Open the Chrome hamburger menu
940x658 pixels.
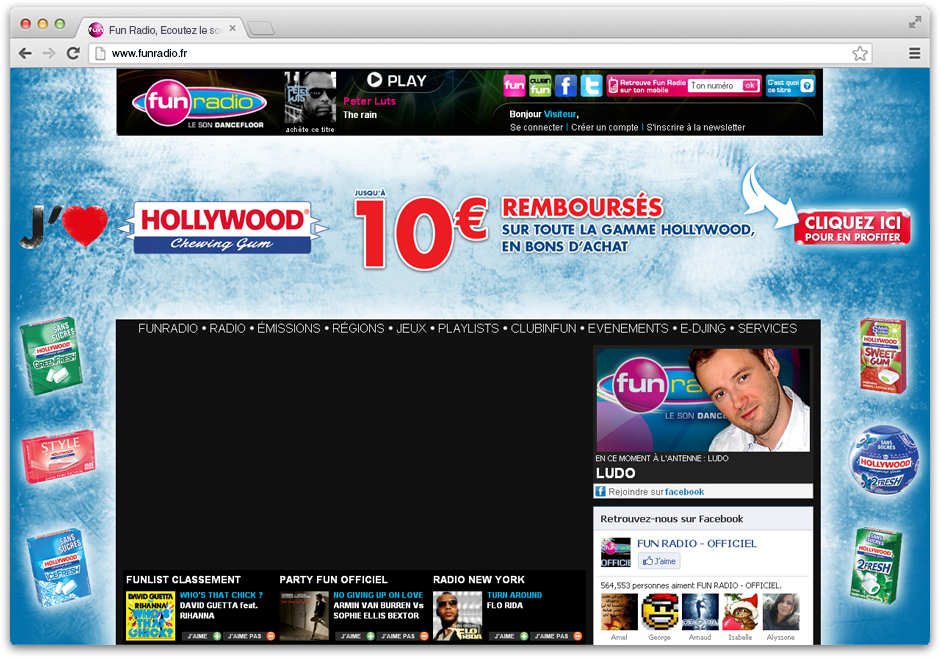coord(914,53)
